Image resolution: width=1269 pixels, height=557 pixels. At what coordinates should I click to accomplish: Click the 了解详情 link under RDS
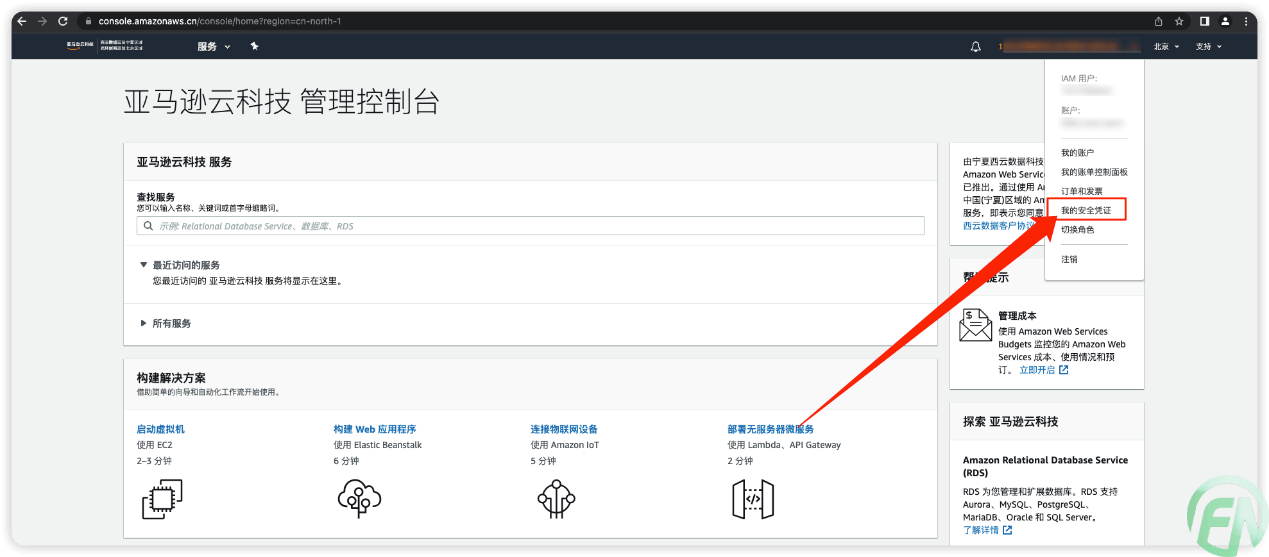pos(987,530)
